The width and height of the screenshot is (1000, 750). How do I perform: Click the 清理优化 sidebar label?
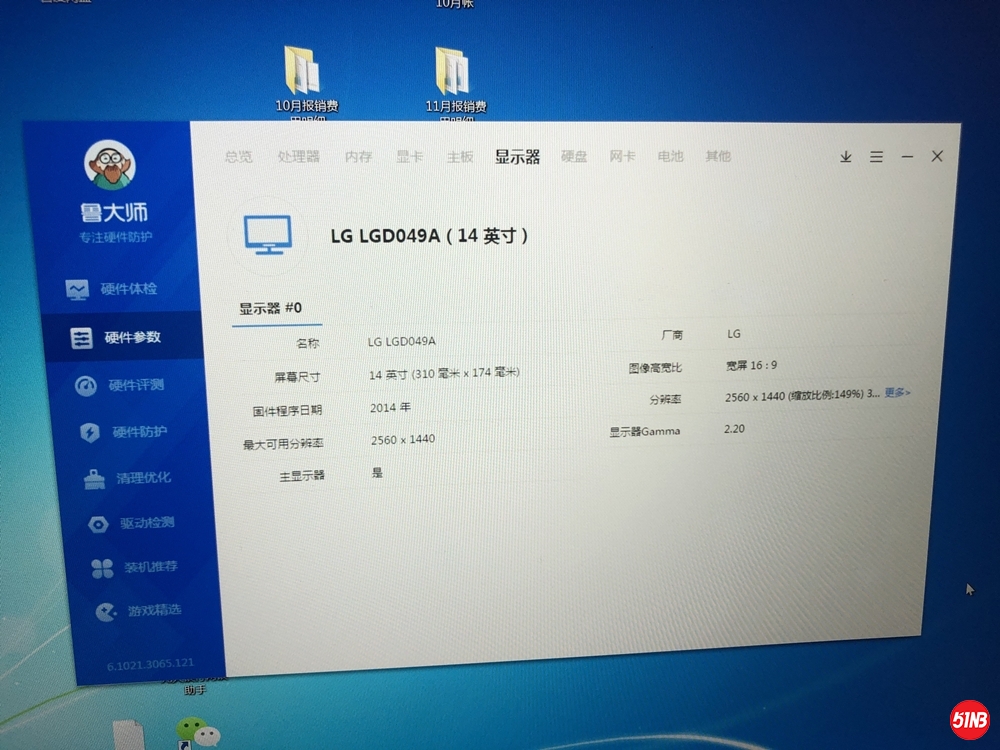coord(144,478)
